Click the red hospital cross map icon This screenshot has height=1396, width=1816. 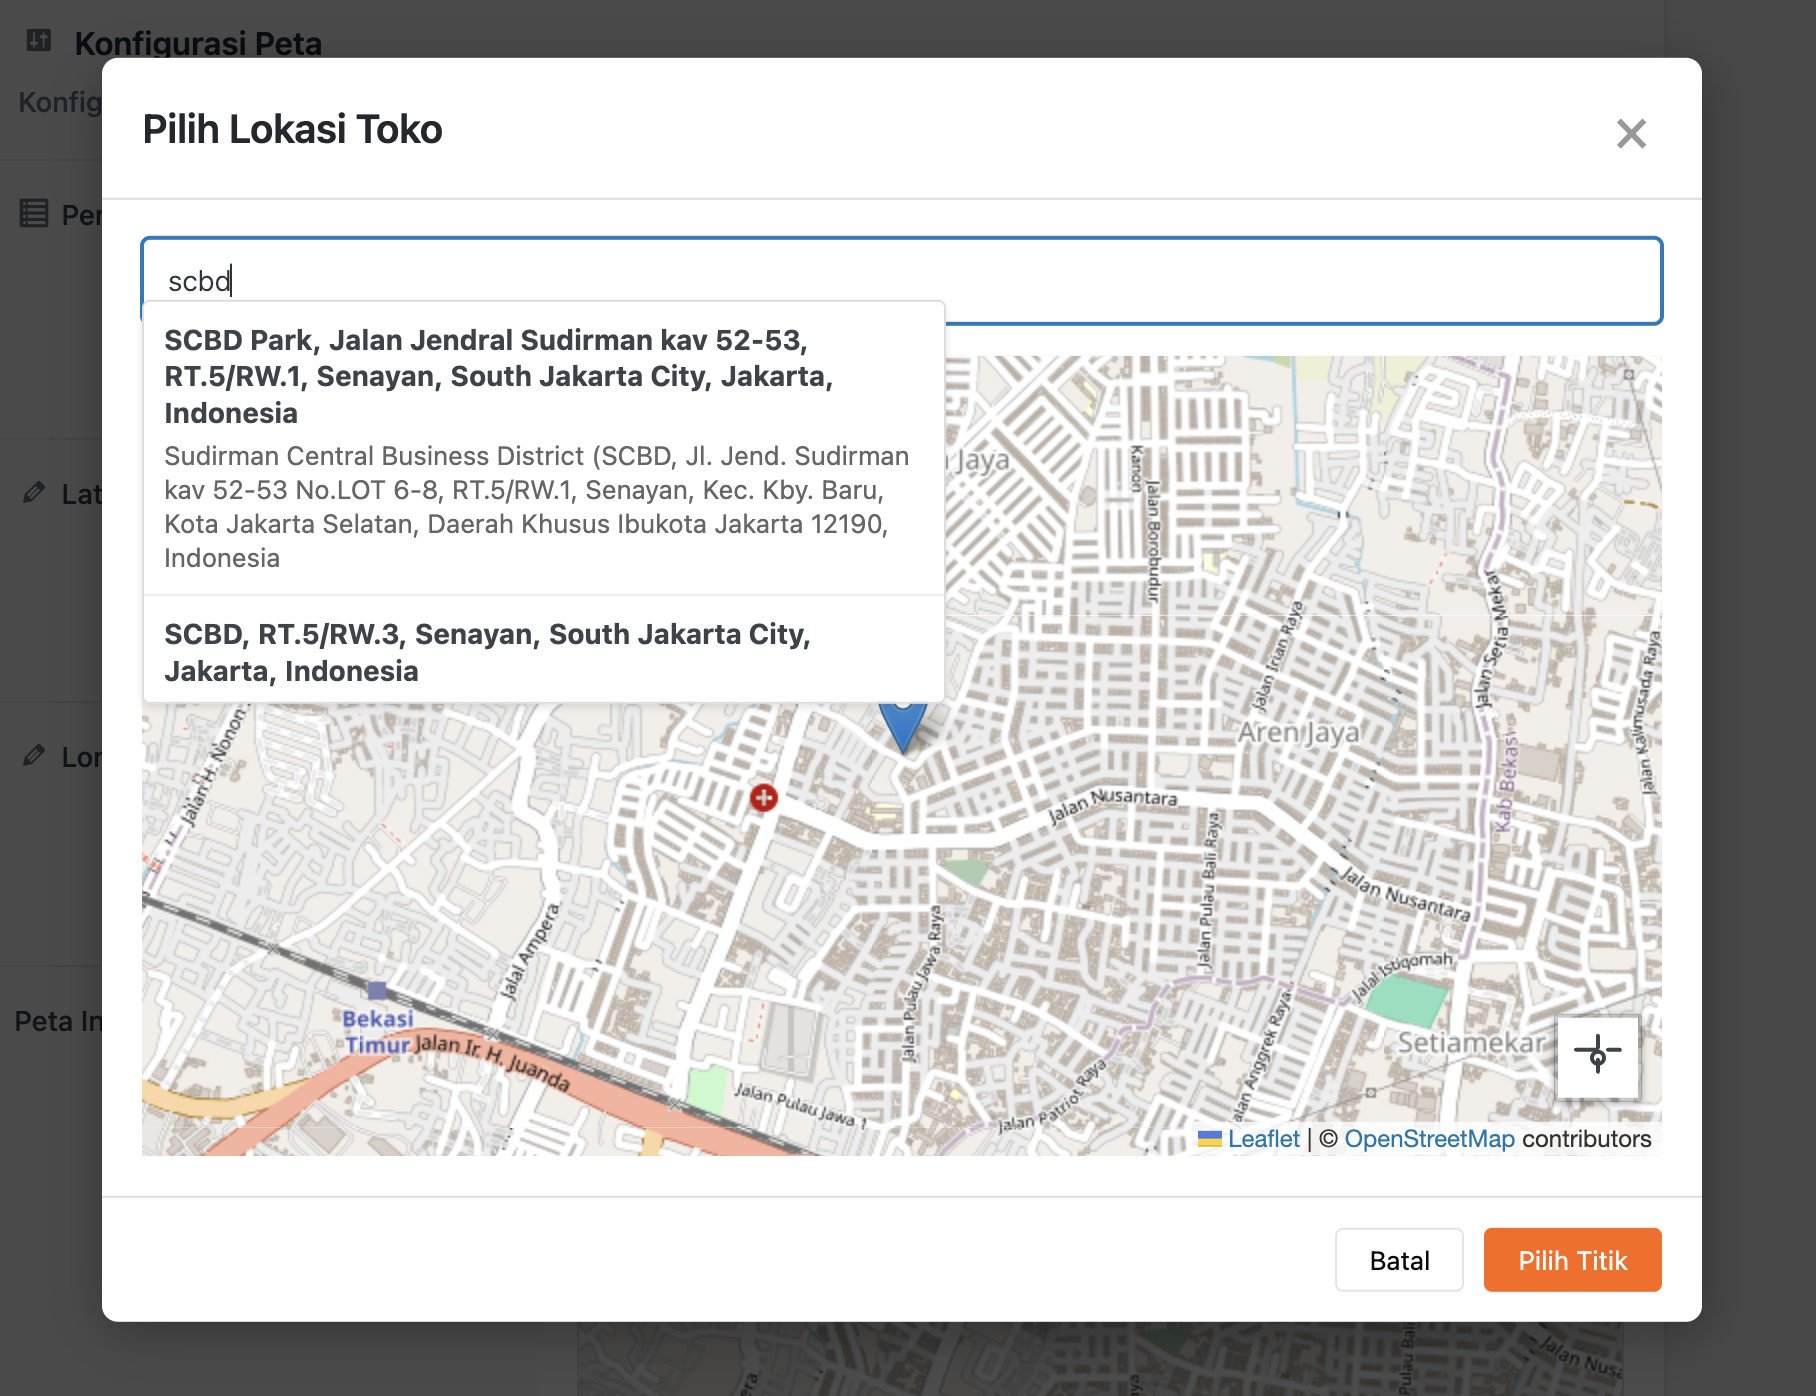click(x=764, y=798)
